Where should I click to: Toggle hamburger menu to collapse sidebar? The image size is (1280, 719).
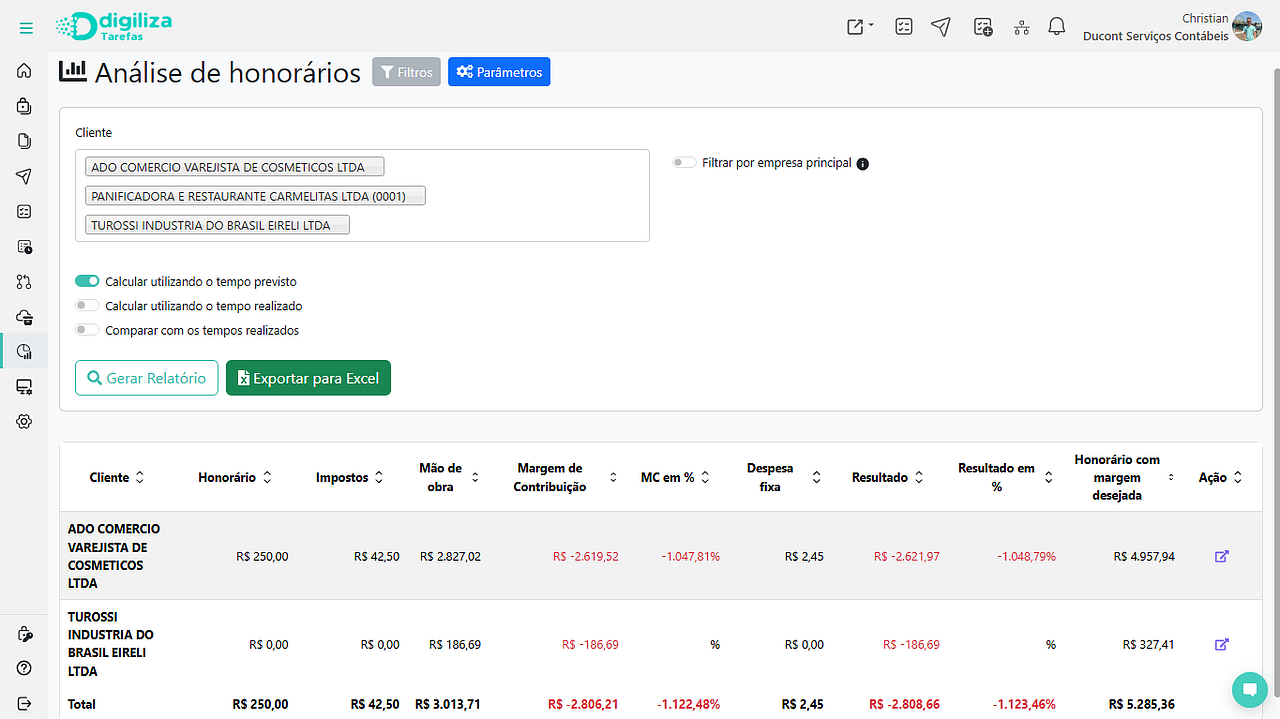pos(26,28)
